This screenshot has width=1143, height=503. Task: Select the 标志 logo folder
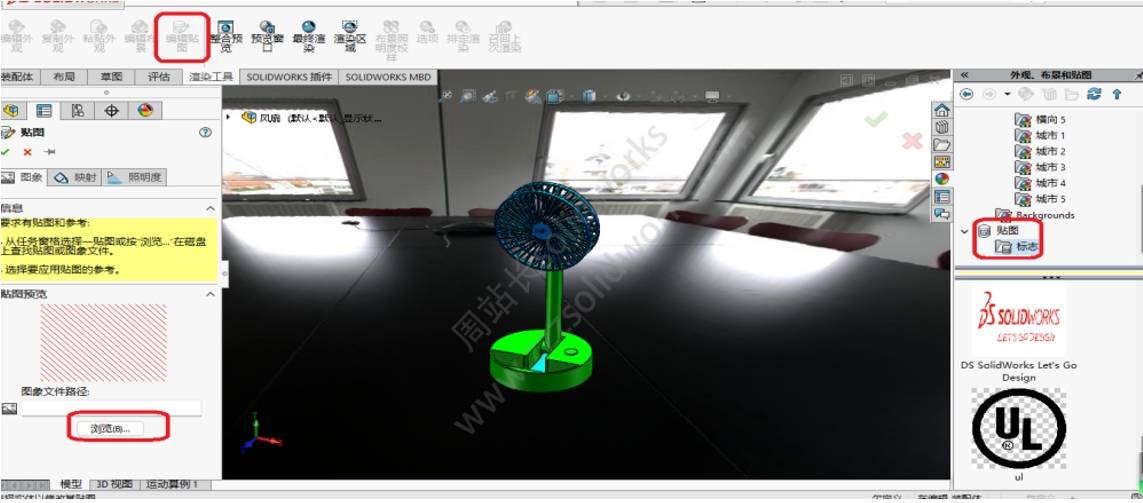pos(1016,247)
